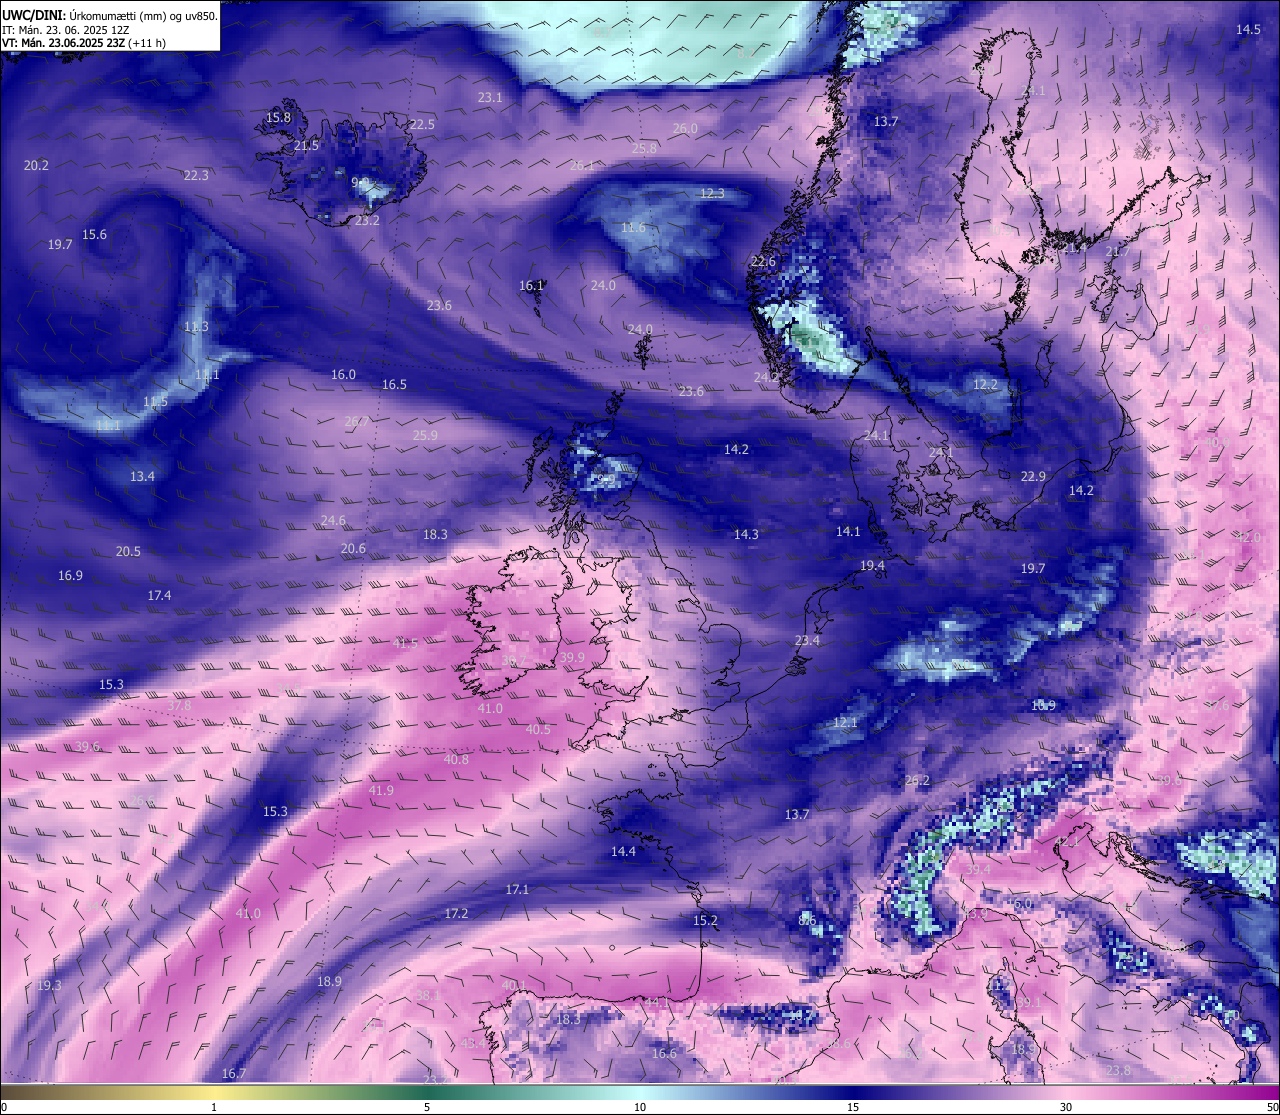The height and width of the screenshot is (1115, 1280).
Task: Click the 40.8 map value
Action: pos(456,760)
